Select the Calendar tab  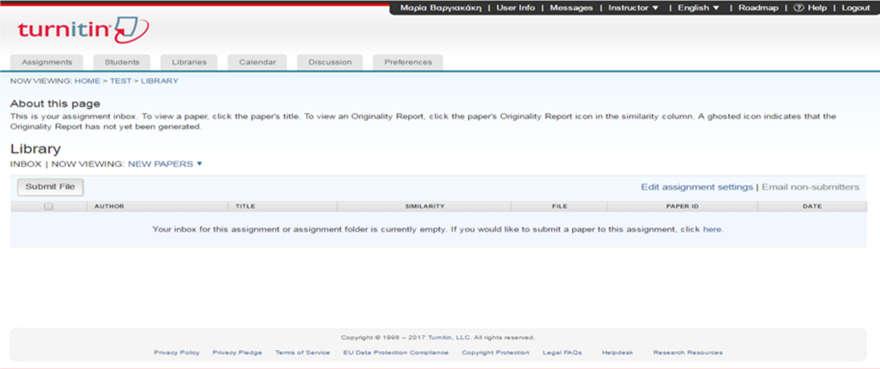point(257,62)
